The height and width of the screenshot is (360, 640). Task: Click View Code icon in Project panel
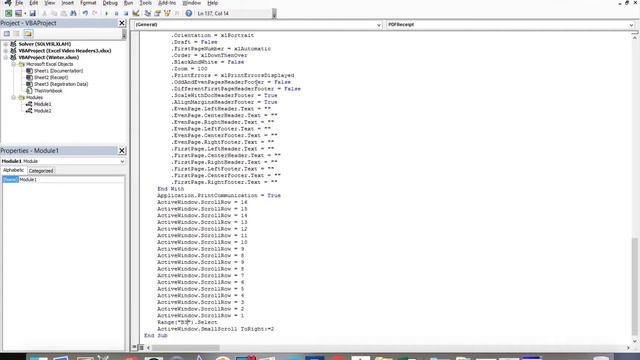coord(7,33)
